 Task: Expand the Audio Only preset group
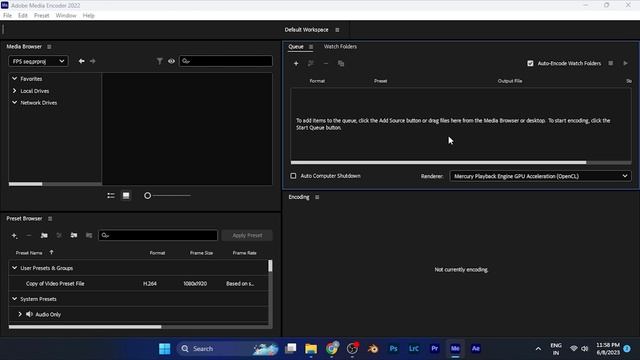point(20,314)
